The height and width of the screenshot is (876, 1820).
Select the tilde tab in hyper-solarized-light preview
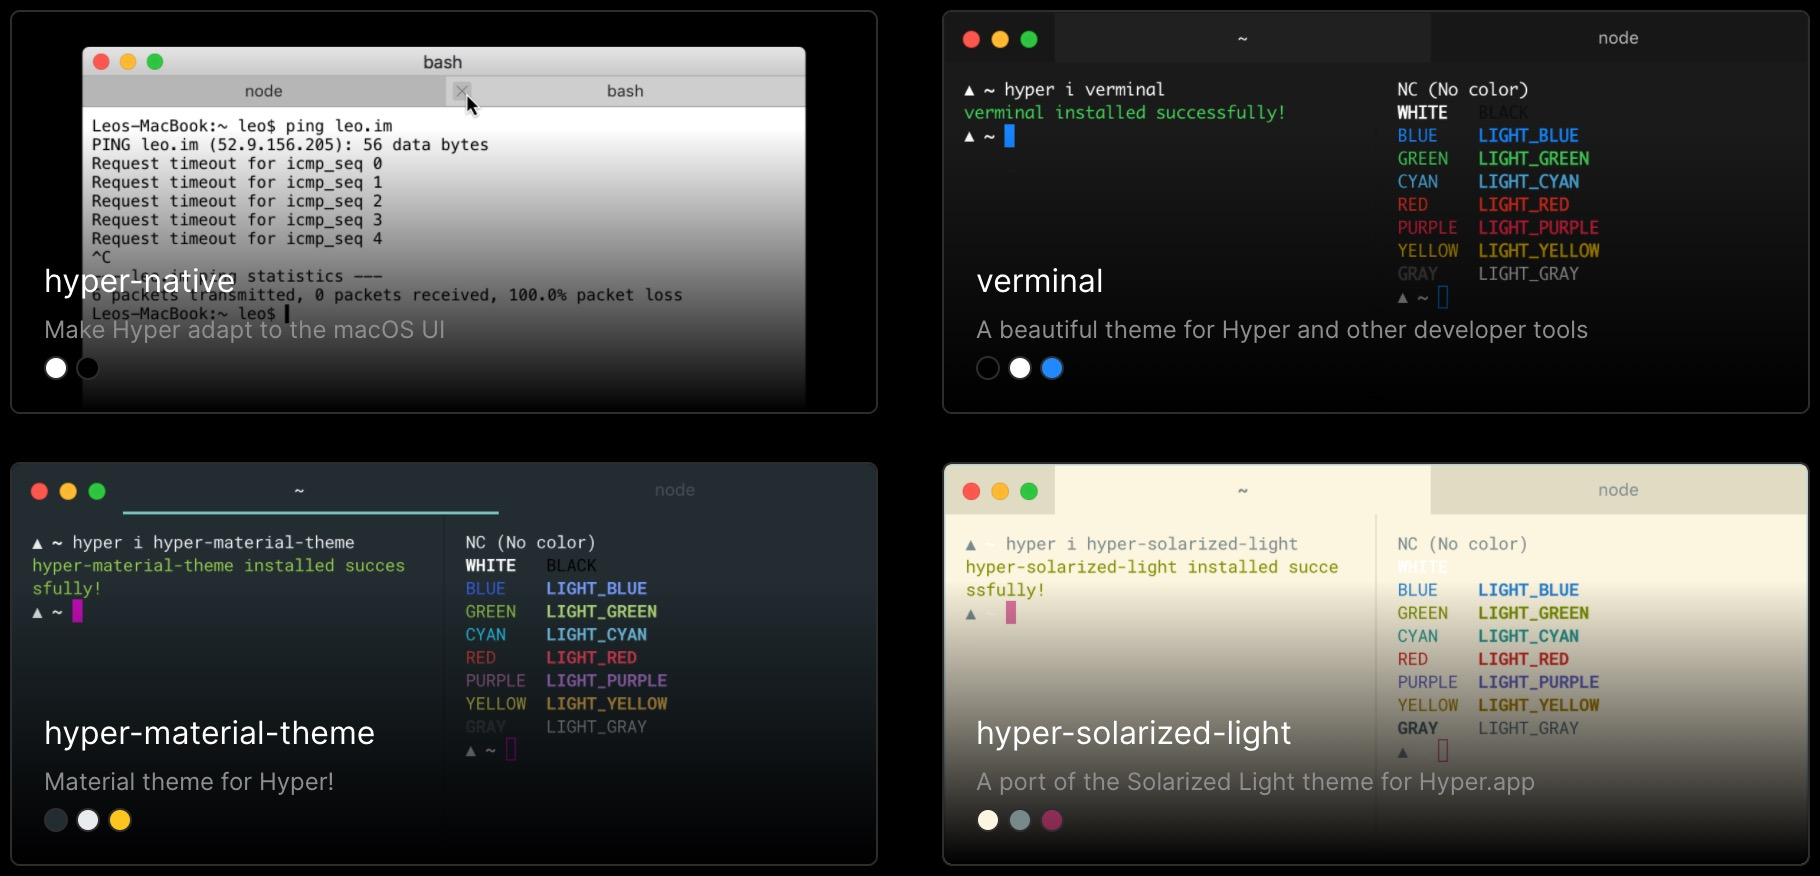point(1243,490)
